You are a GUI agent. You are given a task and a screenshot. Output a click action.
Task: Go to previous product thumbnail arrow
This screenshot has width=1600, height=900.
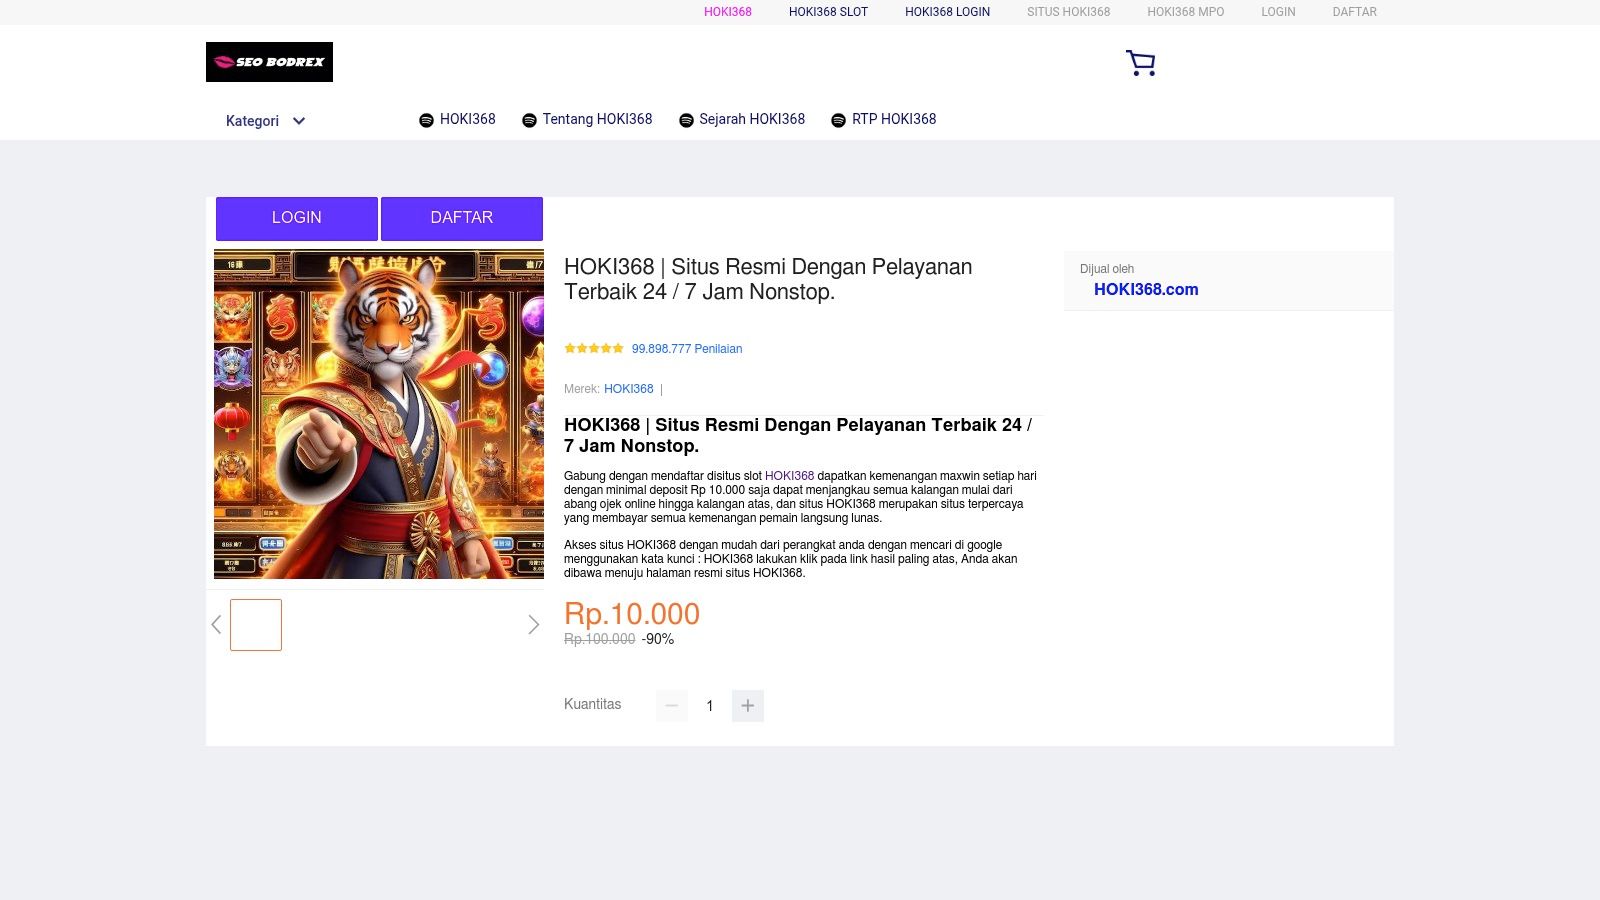click(216, 625)
